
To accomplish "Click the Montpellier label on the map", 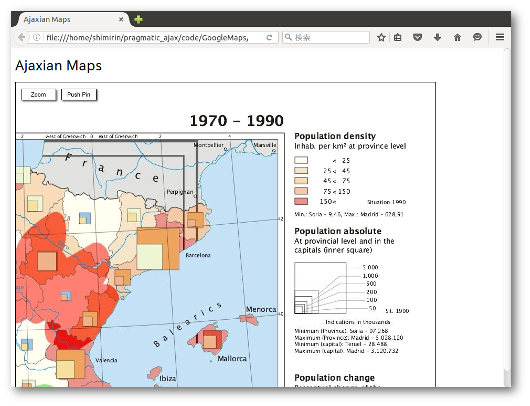I will 209,145.
